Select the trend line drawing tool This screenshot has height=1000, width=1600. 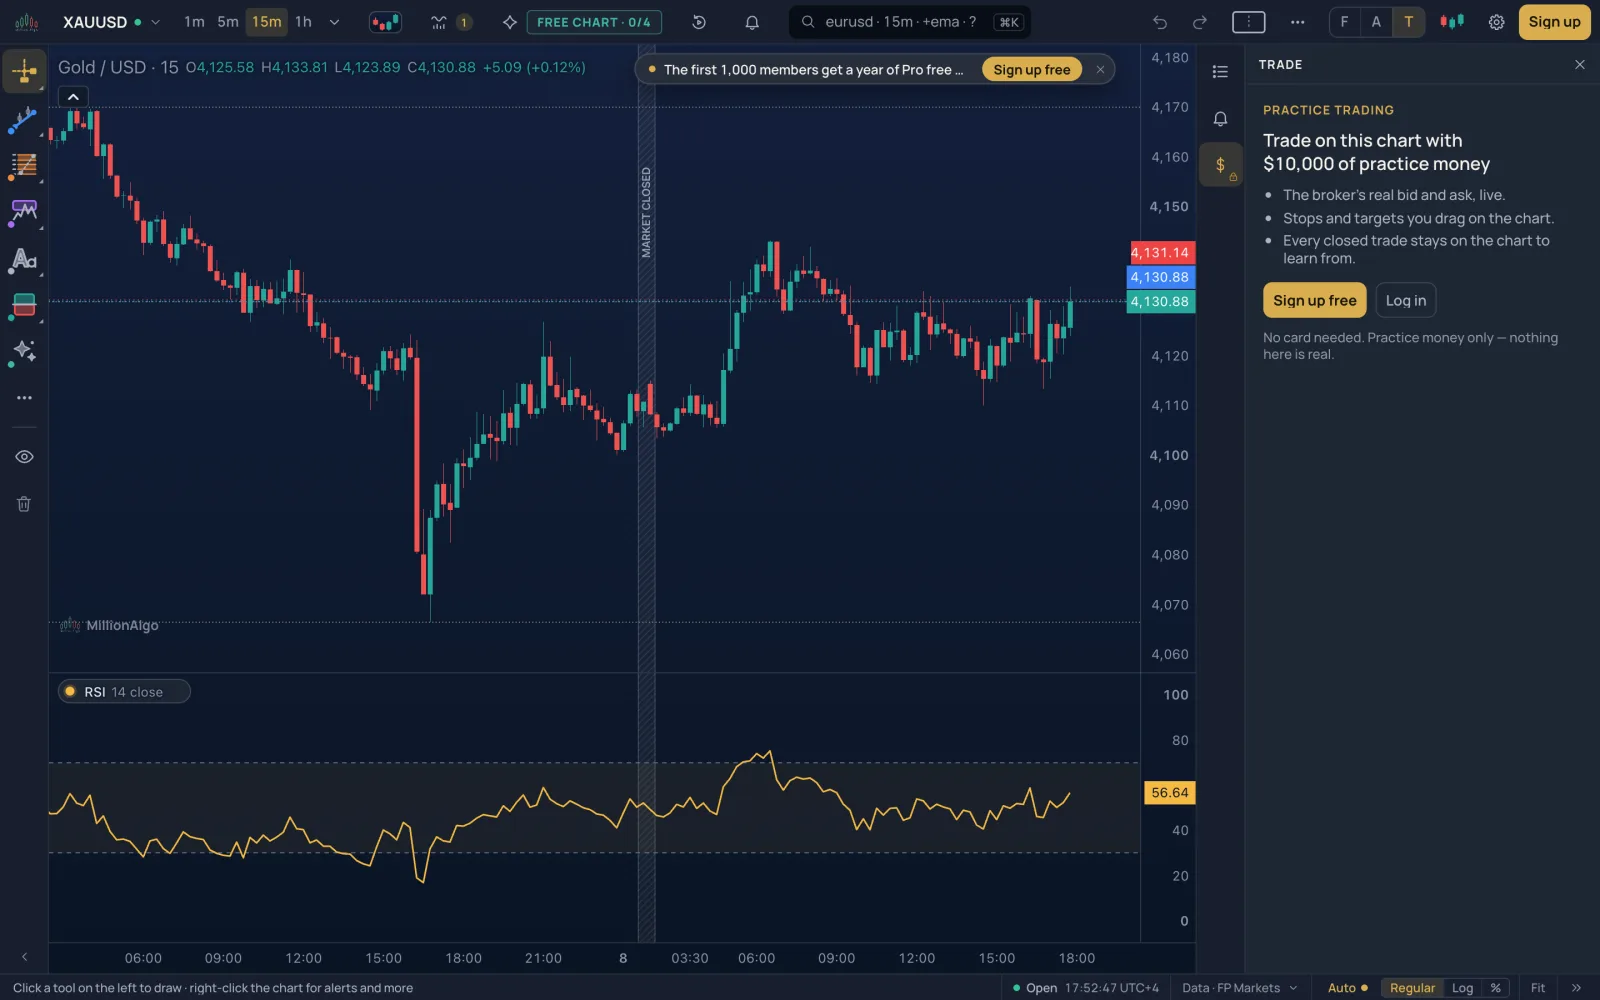pos(24,120)
